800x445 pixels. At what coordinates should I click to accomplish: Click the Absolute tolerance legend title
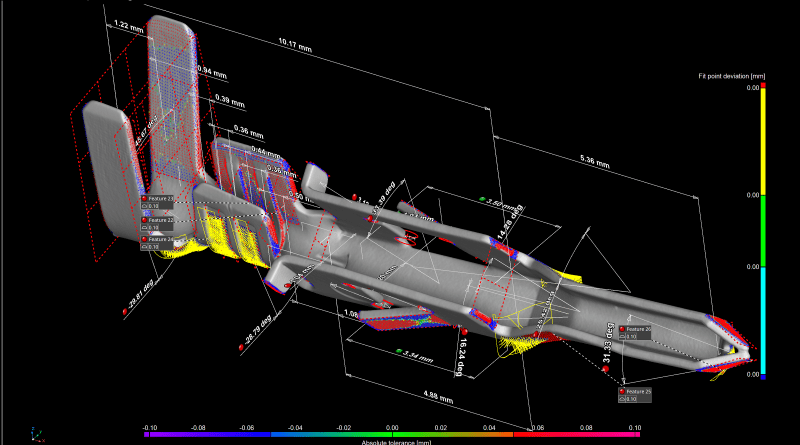click(x=396, y=442)
